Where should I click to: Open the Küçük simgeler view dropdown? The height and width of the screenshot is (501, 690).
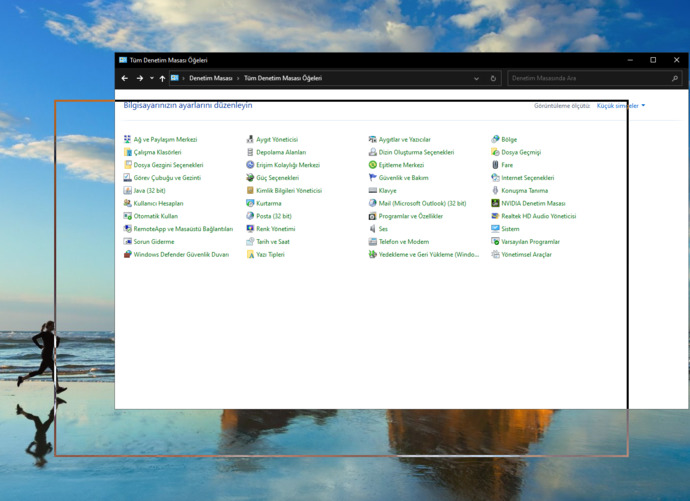point(621,106)
